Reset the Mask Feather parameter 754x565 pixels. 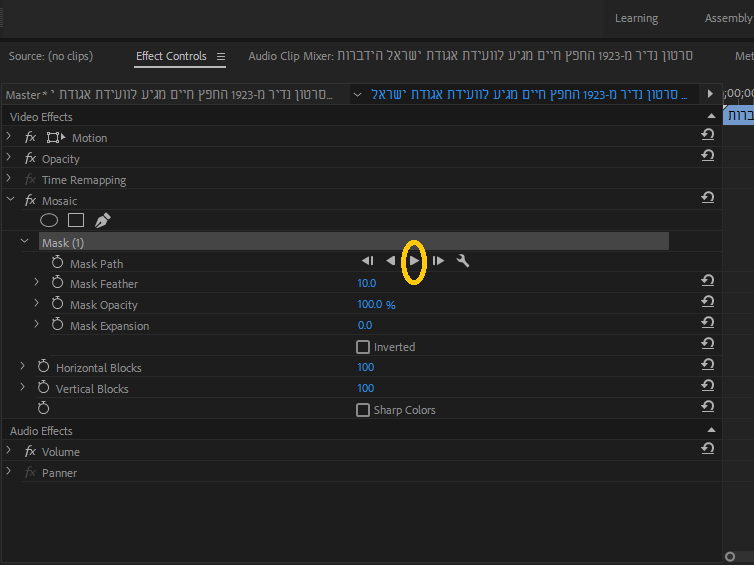coord(707,280)
